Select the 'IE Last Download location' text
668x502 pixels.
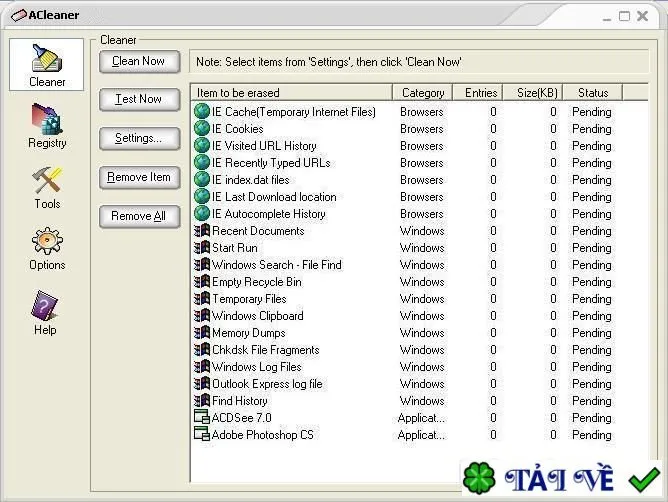click(274, 197)
